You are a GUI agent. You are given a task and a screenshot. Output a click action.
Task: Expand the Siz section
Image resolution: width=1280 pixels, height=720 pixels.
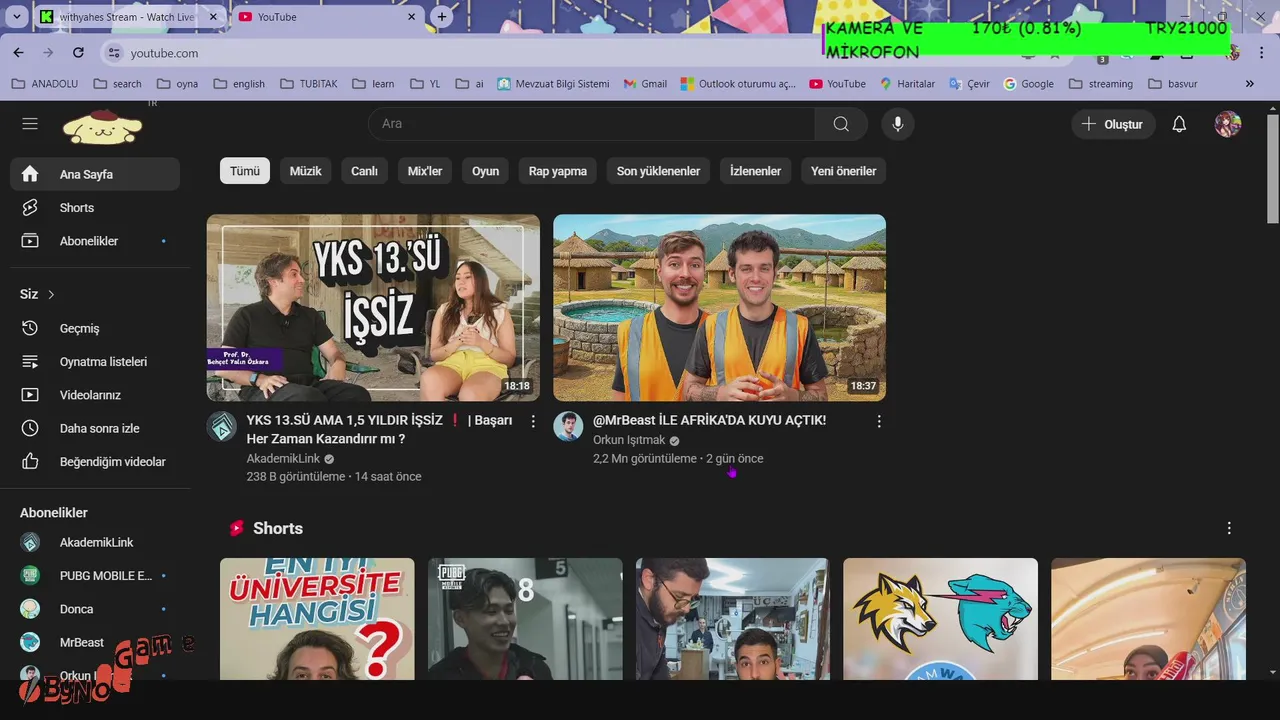pyautogui.click(x=37, y=294)
